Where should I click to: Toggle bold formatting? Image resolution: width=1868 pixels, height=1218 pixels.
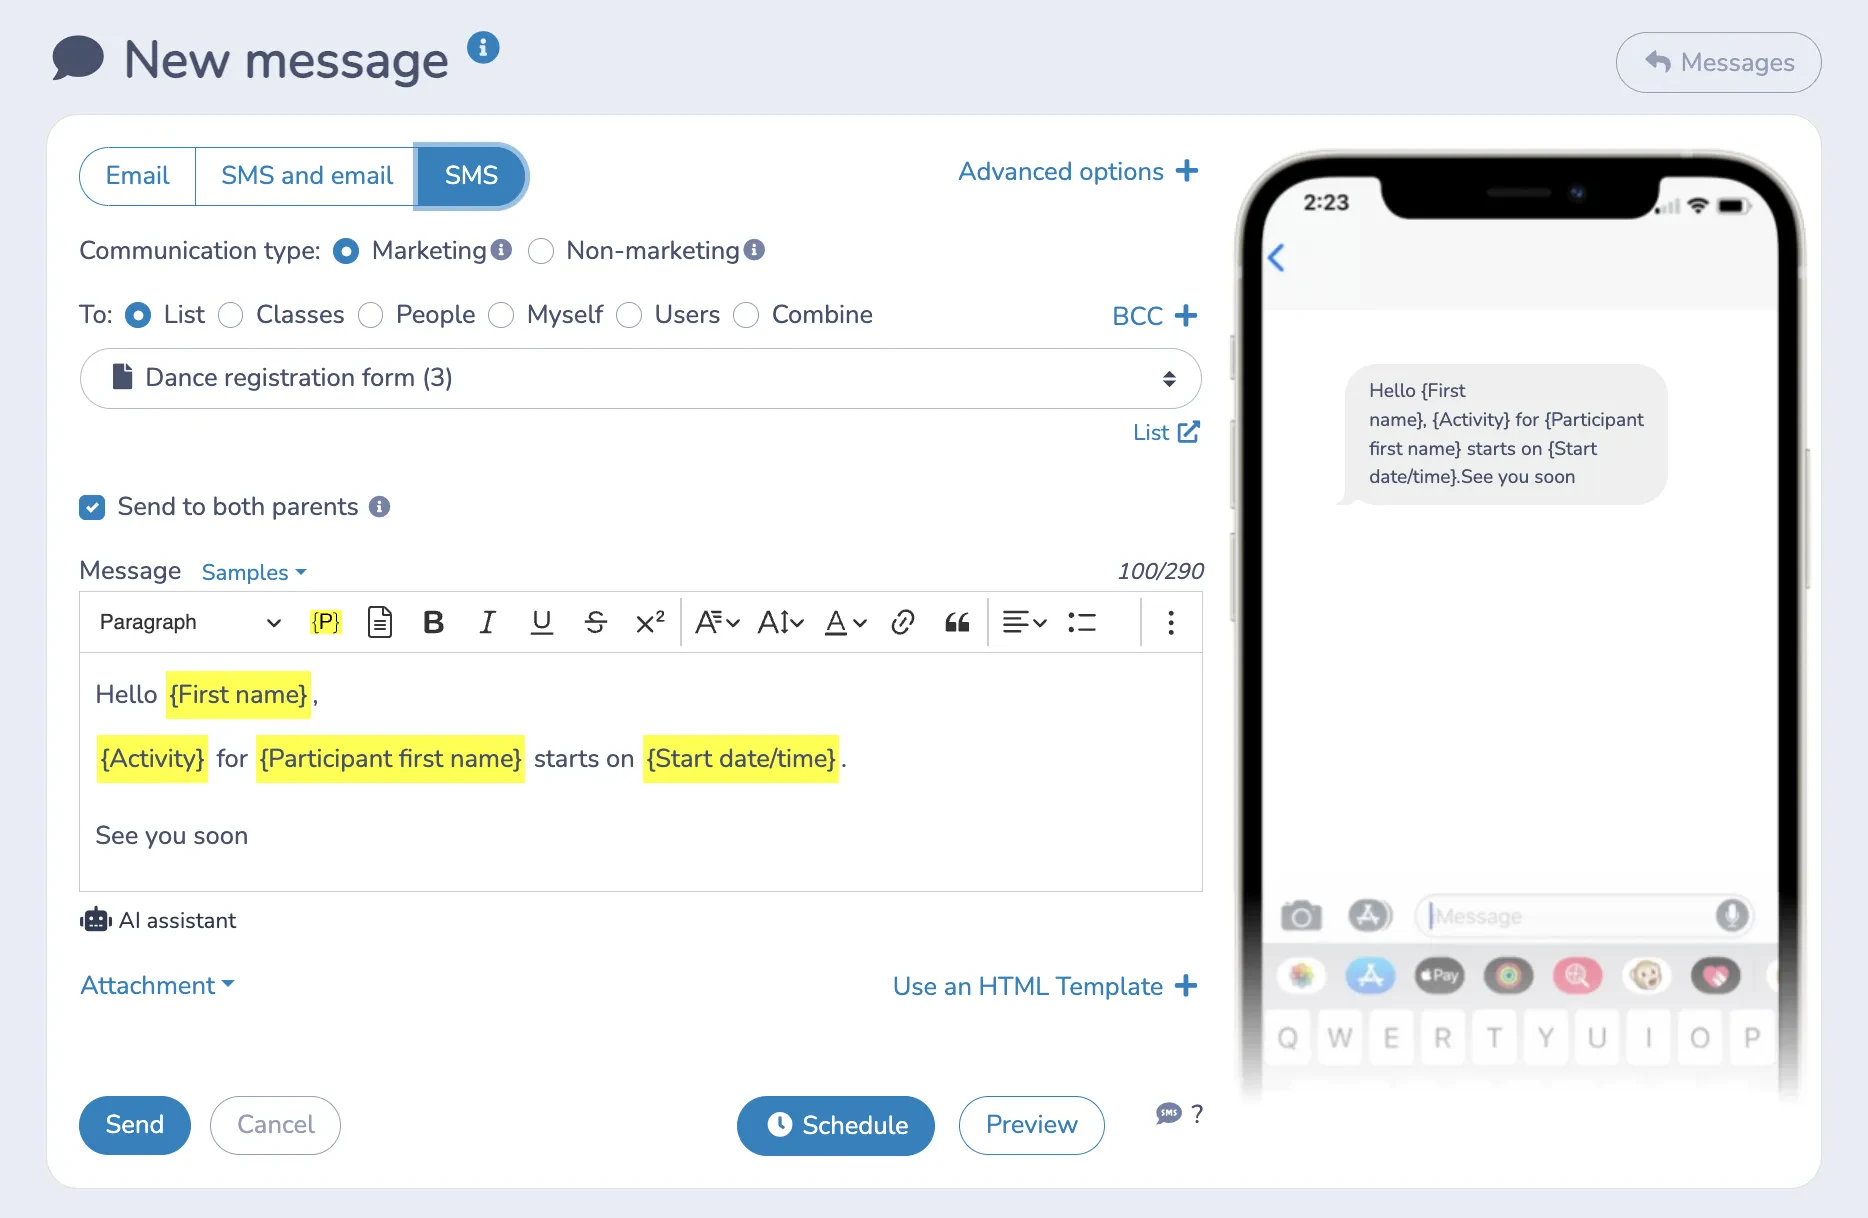pos(433,622)
